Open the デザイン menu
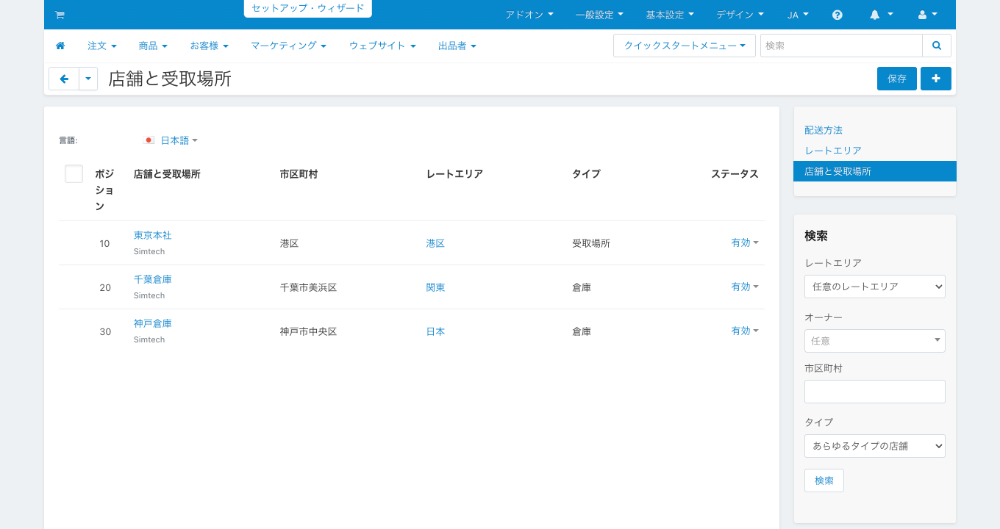Screen dimensions: 1000x529 (x=739, y=15)
